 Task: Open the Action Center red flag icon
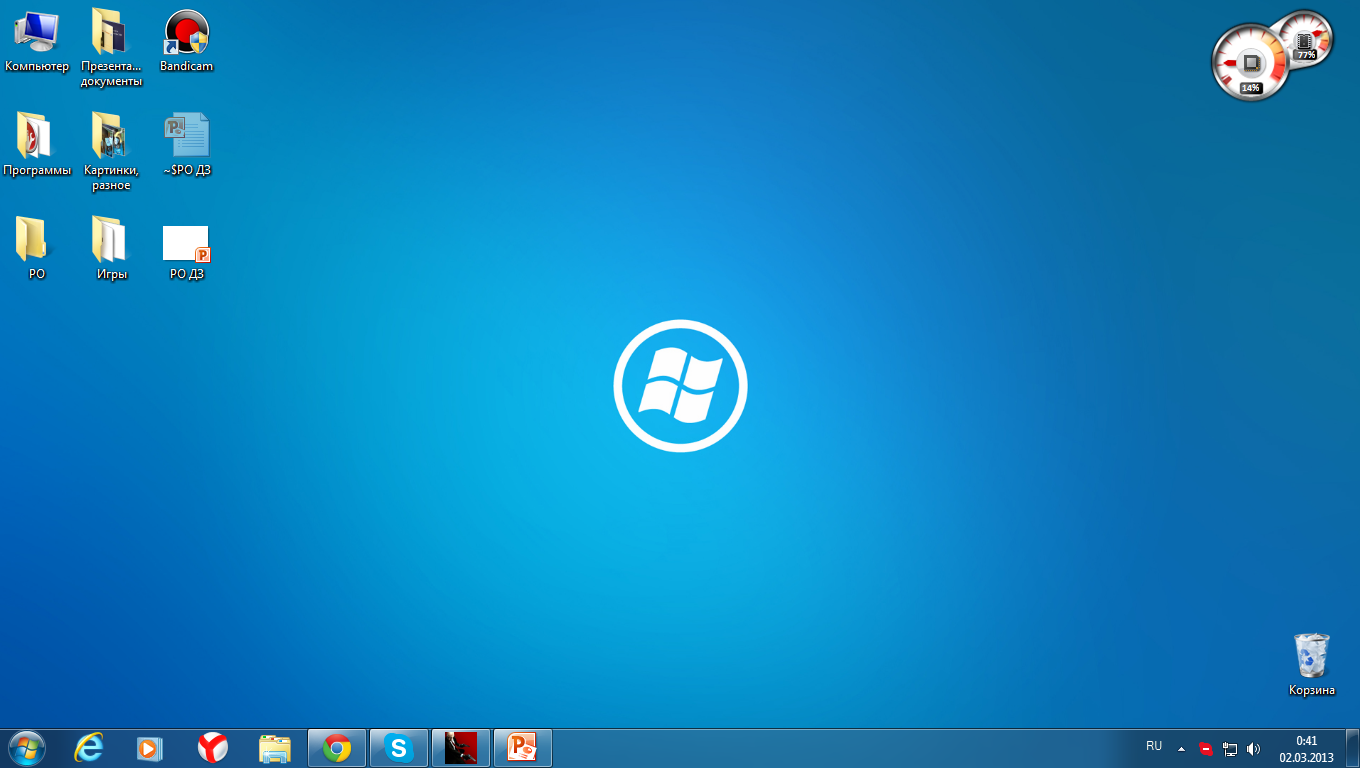(x=1206, y=748)
